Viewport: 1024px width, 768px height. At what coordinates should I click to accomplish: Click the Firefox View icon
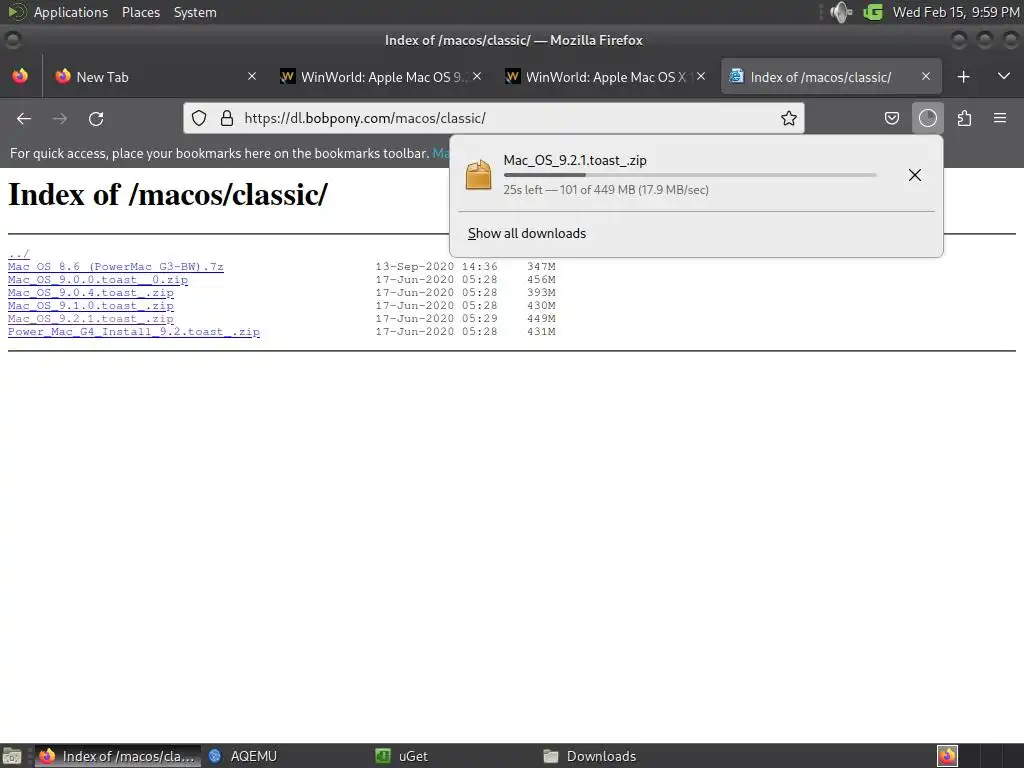point(20,76)
